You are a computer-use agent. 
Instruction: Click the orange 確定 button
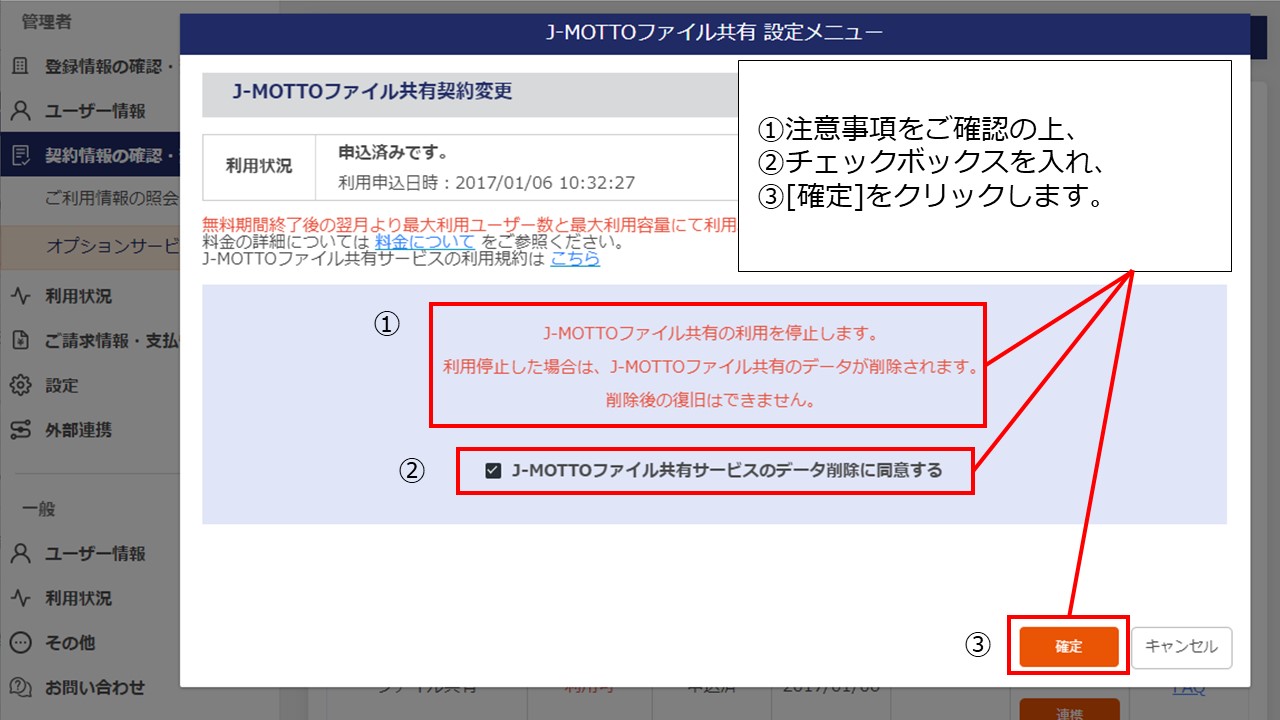(x=1068, y=647)
